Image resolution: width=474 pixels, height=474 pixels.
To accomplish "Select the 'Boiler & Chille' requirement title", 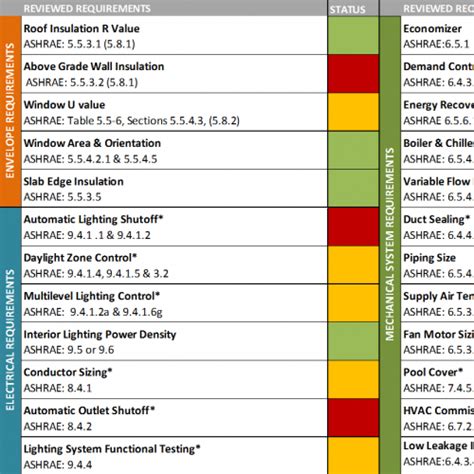I will pyautogui.click(x=438, y=143).
